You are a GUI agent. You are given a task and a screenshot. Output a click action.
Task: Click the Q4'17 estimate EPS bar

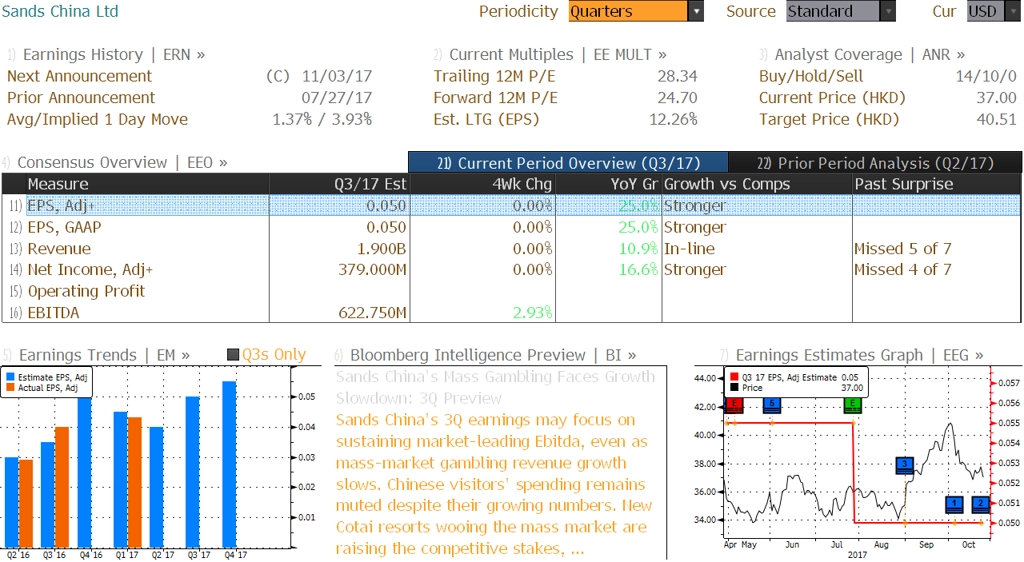tap(229, 464)
